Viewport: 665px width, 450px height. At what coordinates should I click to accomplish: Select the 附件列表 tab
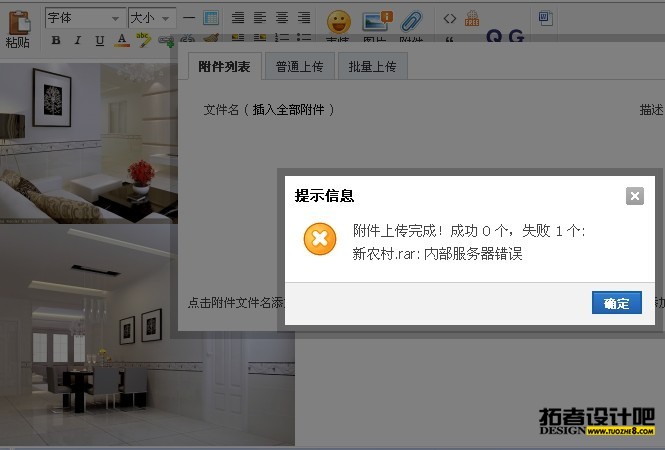click(224, 67)
